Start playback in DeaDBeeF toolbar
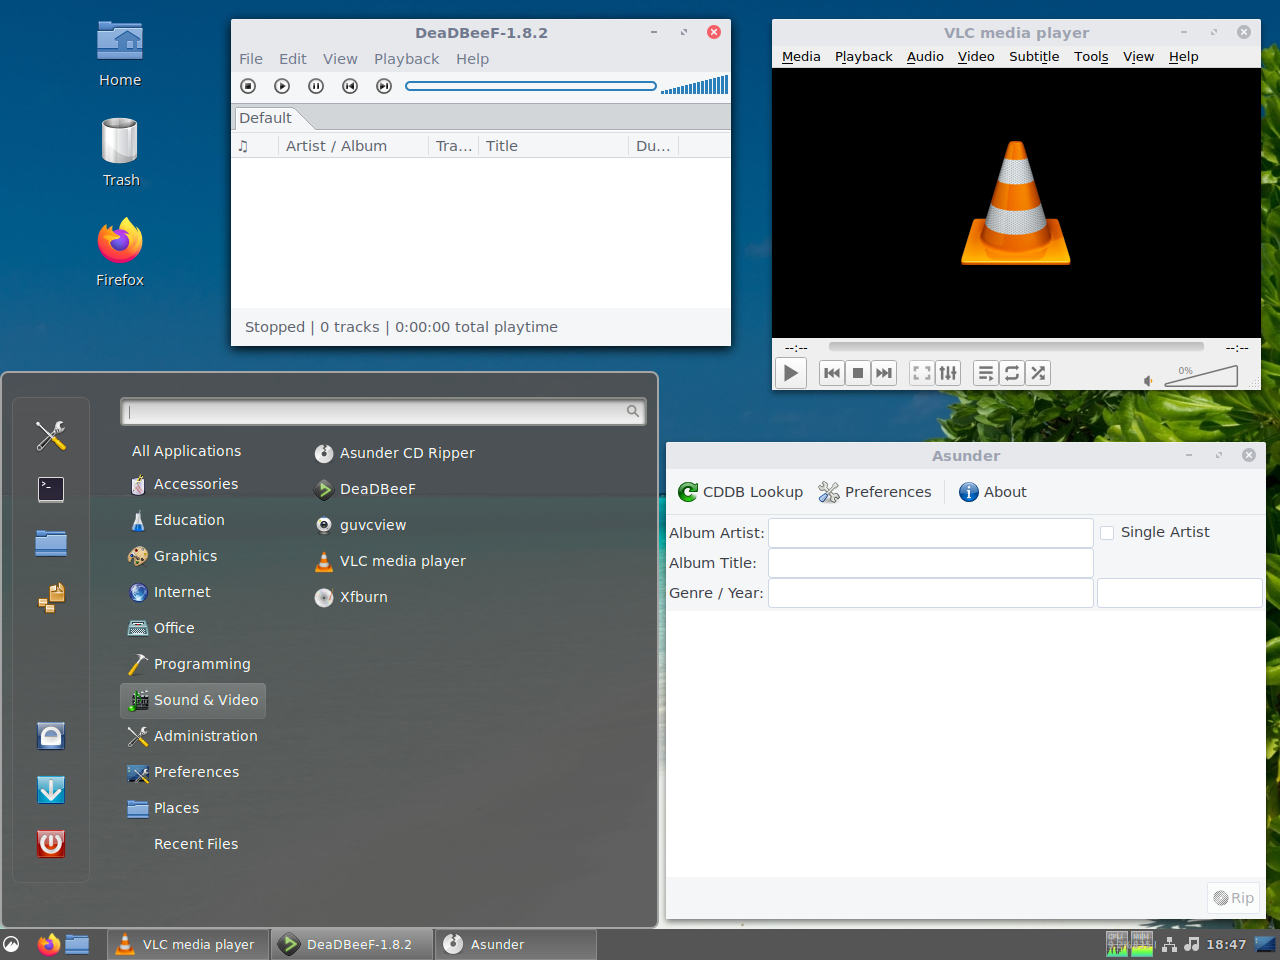 point(282,86)
